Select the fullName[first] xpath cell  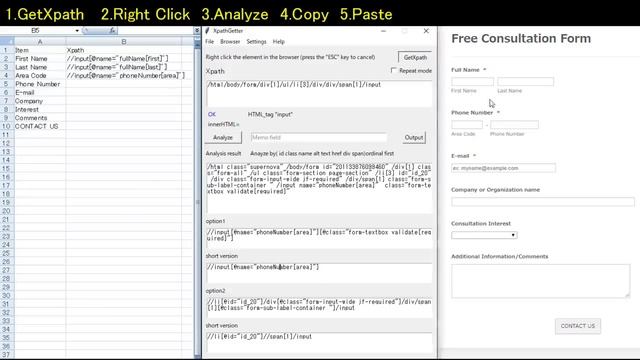(124, 59)
